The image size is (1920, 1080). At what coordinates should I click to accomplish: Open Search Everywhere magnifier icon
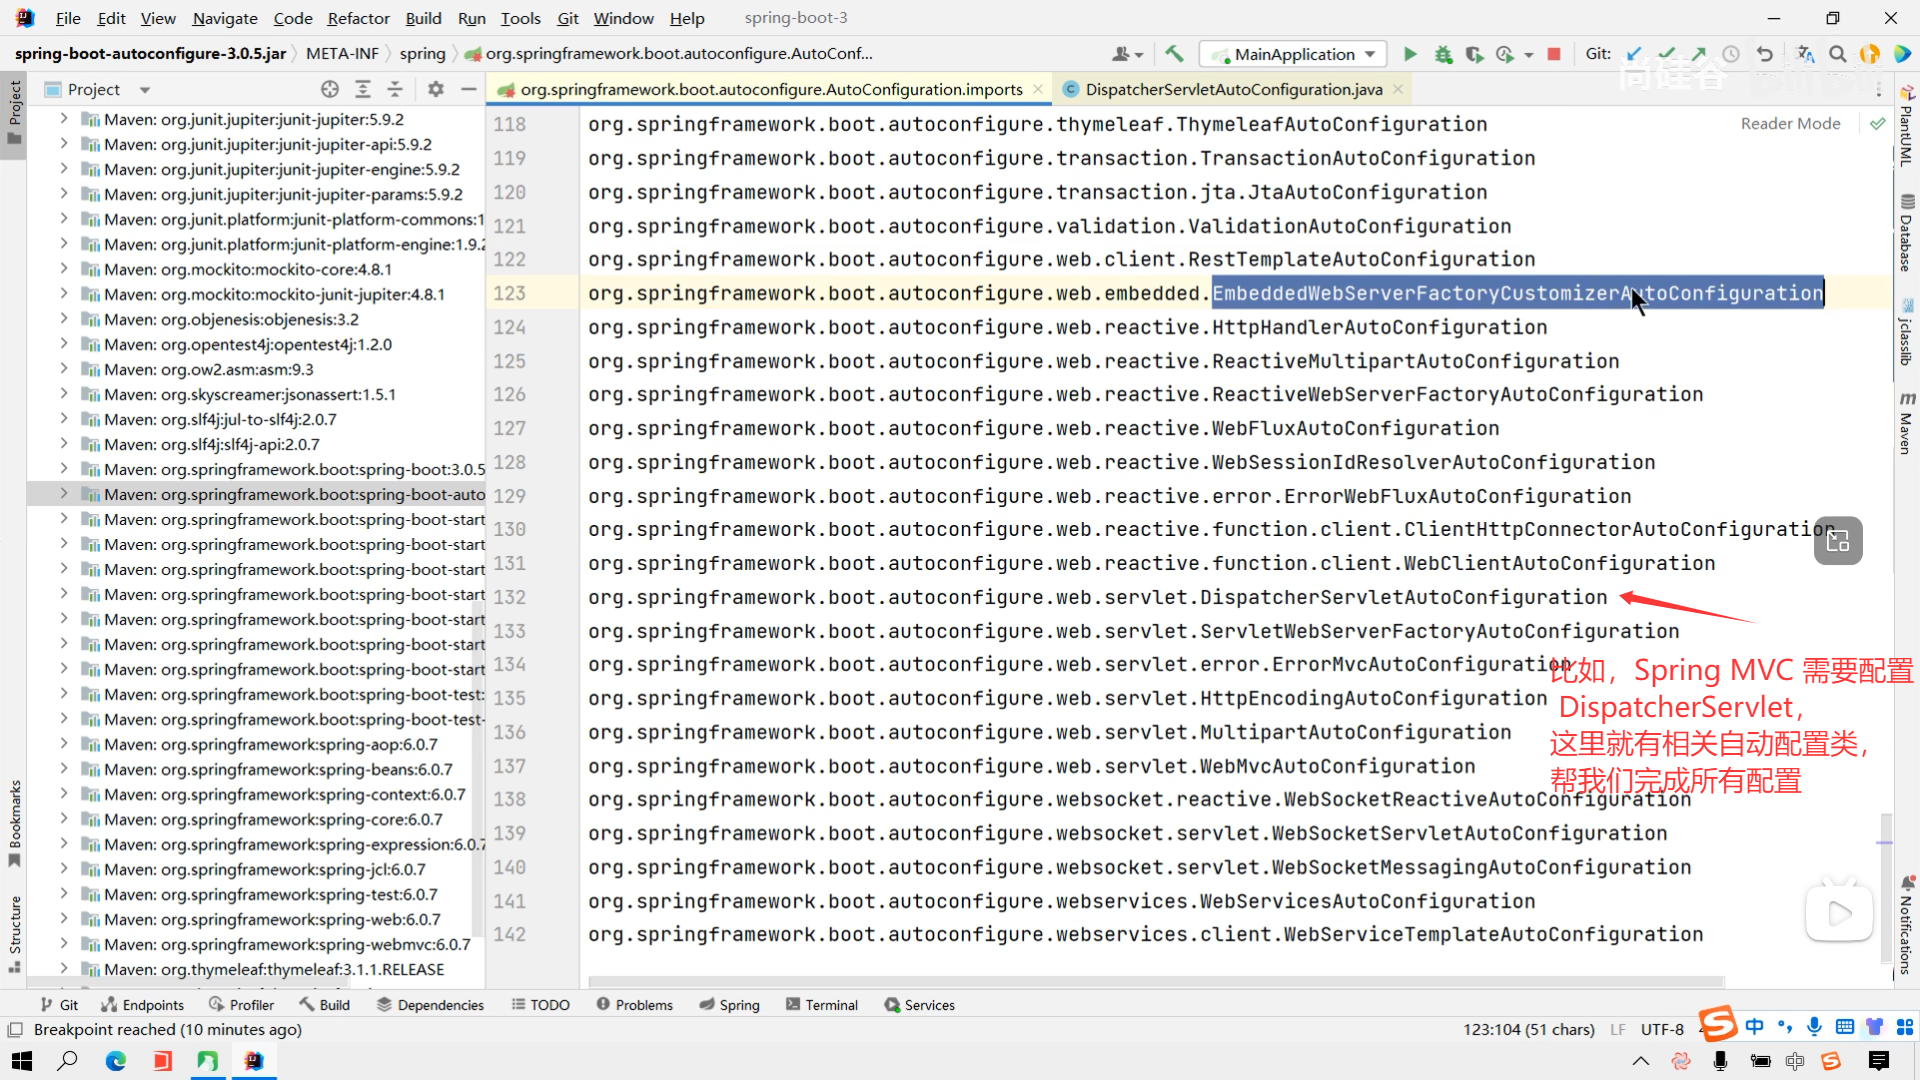click(1838, 54)
